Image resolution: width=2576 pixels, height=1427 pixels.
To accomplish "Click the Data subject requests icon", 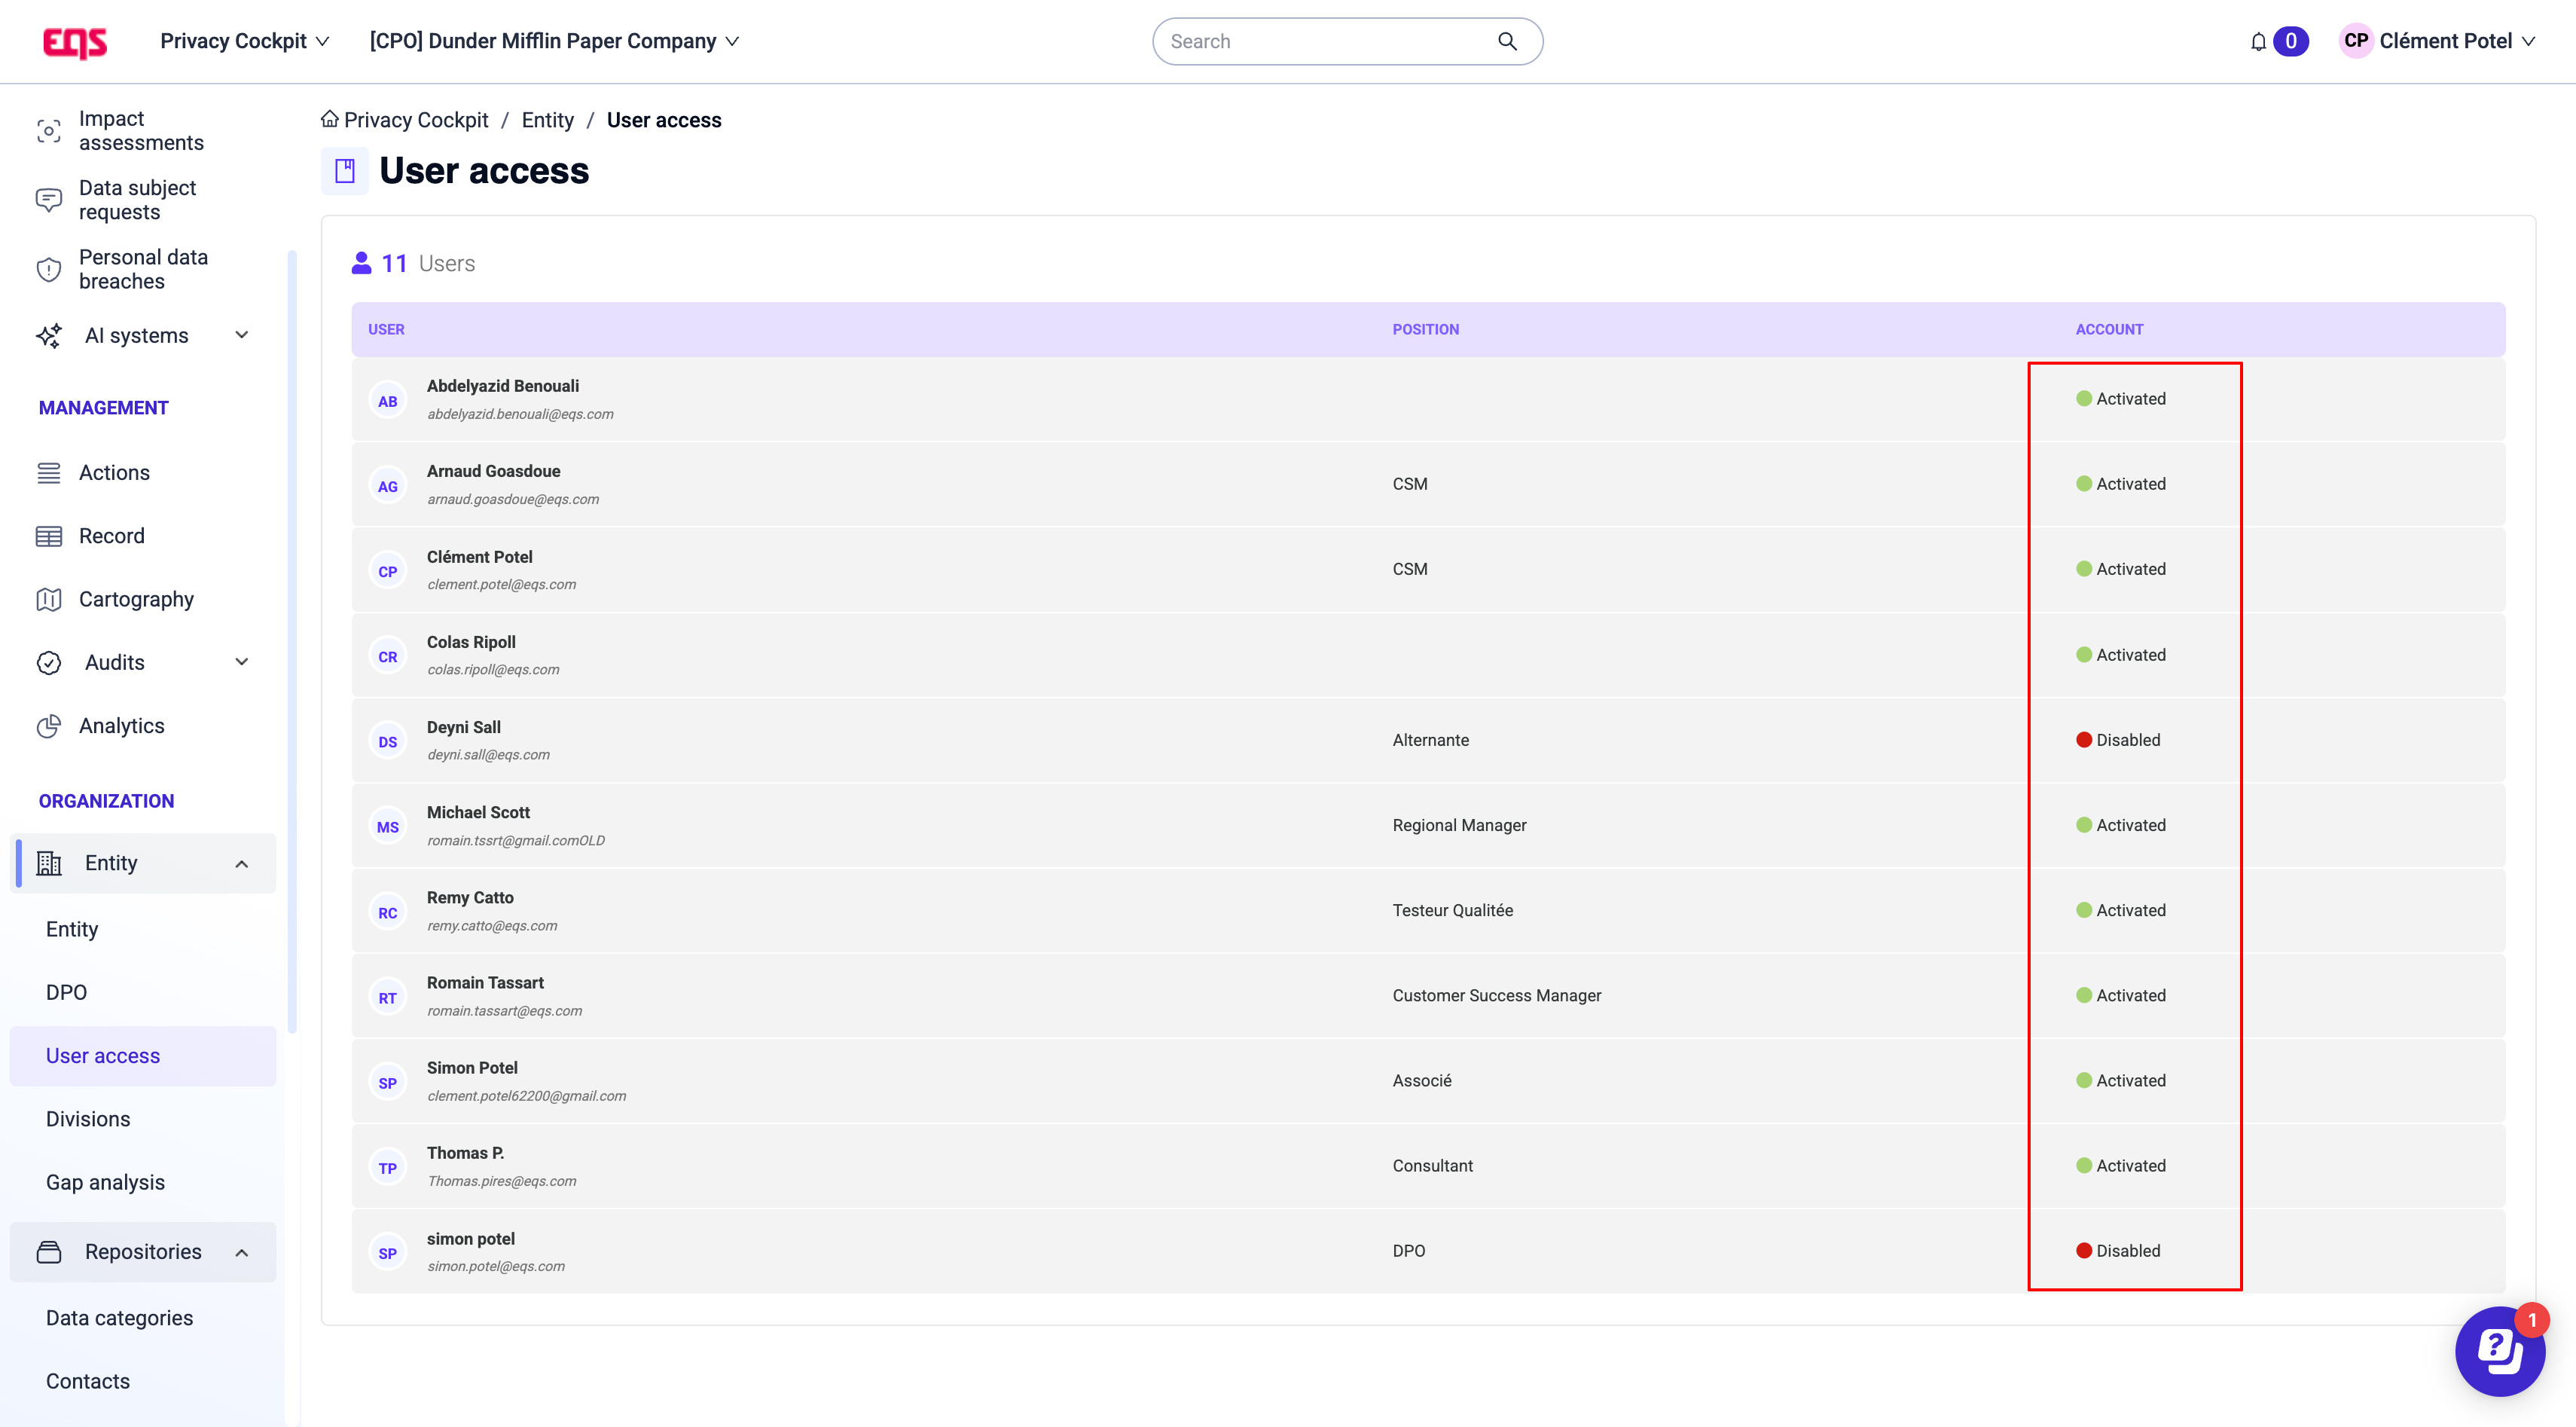I will point(49,200).
